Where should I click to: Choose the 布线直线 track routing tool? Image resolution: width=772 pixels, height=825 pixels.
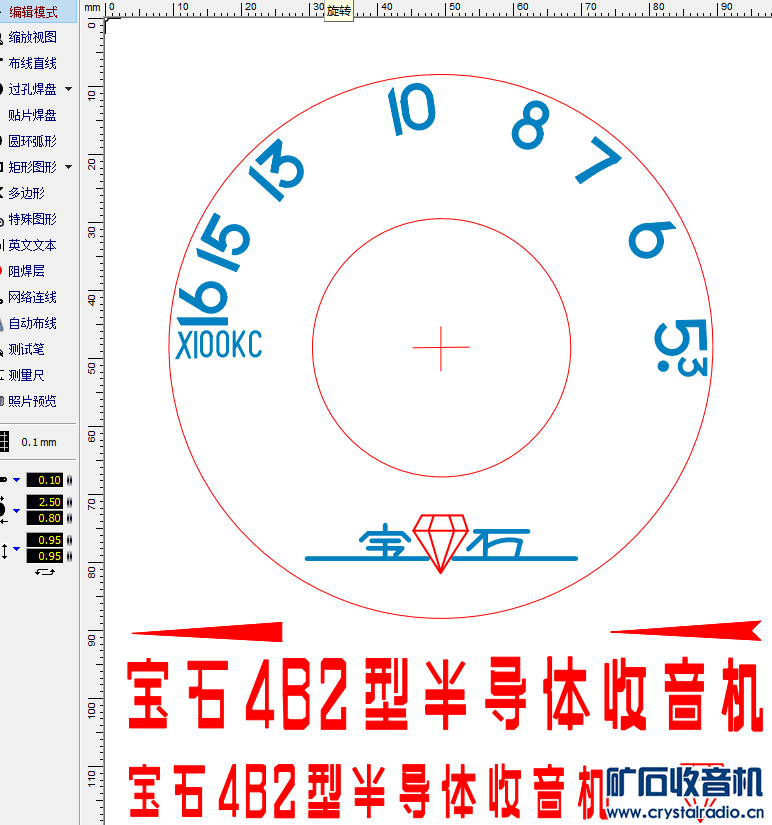[x=33, y=63]
